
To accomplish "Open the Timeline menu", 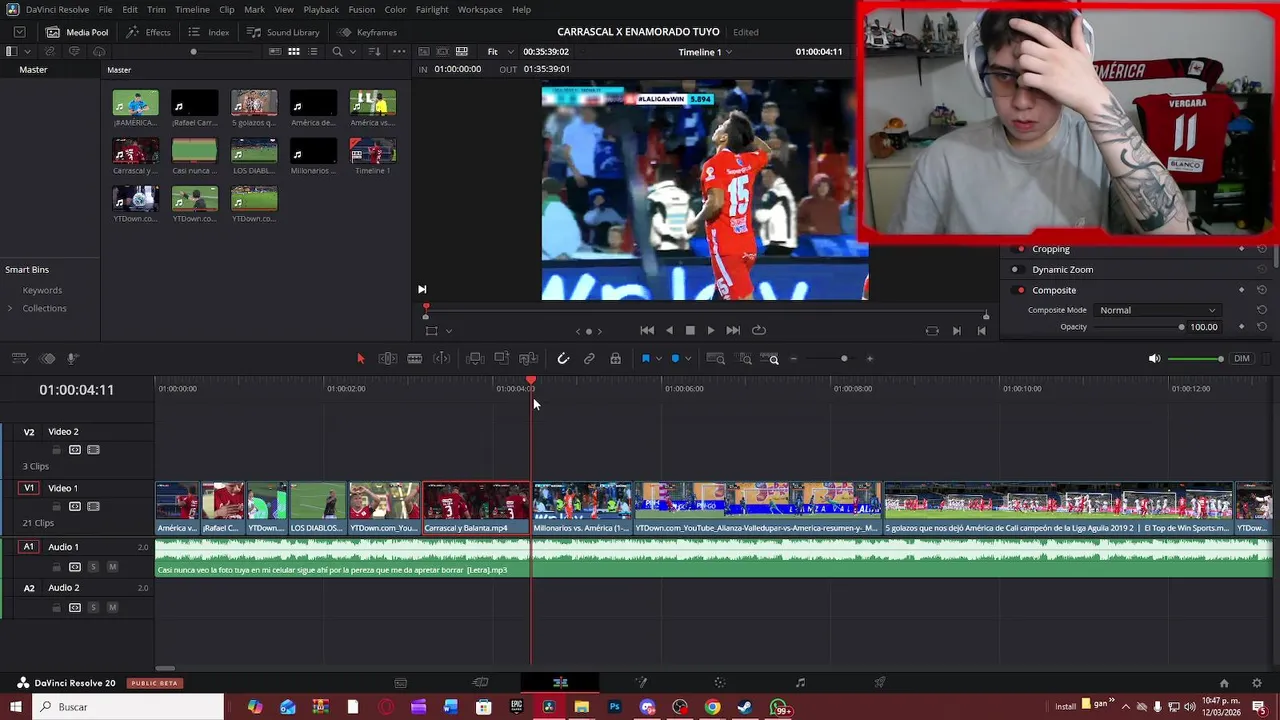I will 192,10.
